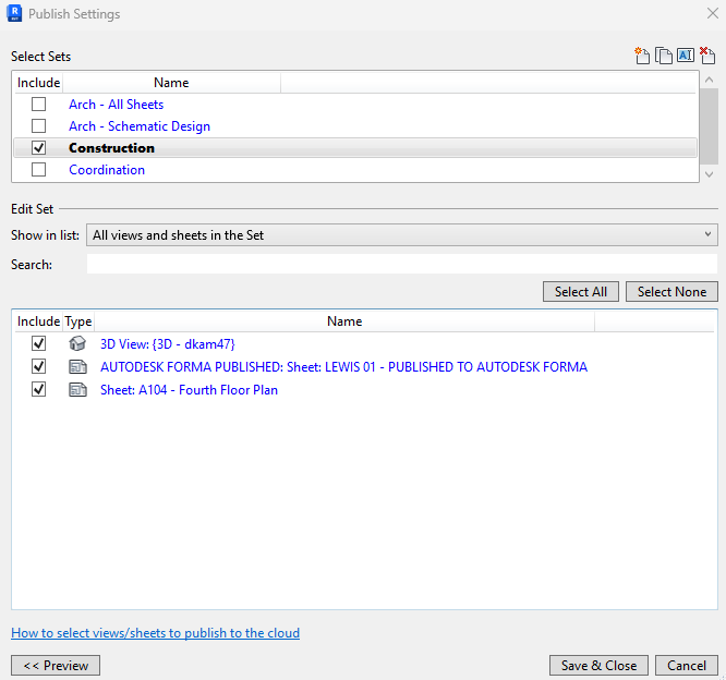Open the how to select views/sheets link
726x680 pixels.
click(156, 633)
